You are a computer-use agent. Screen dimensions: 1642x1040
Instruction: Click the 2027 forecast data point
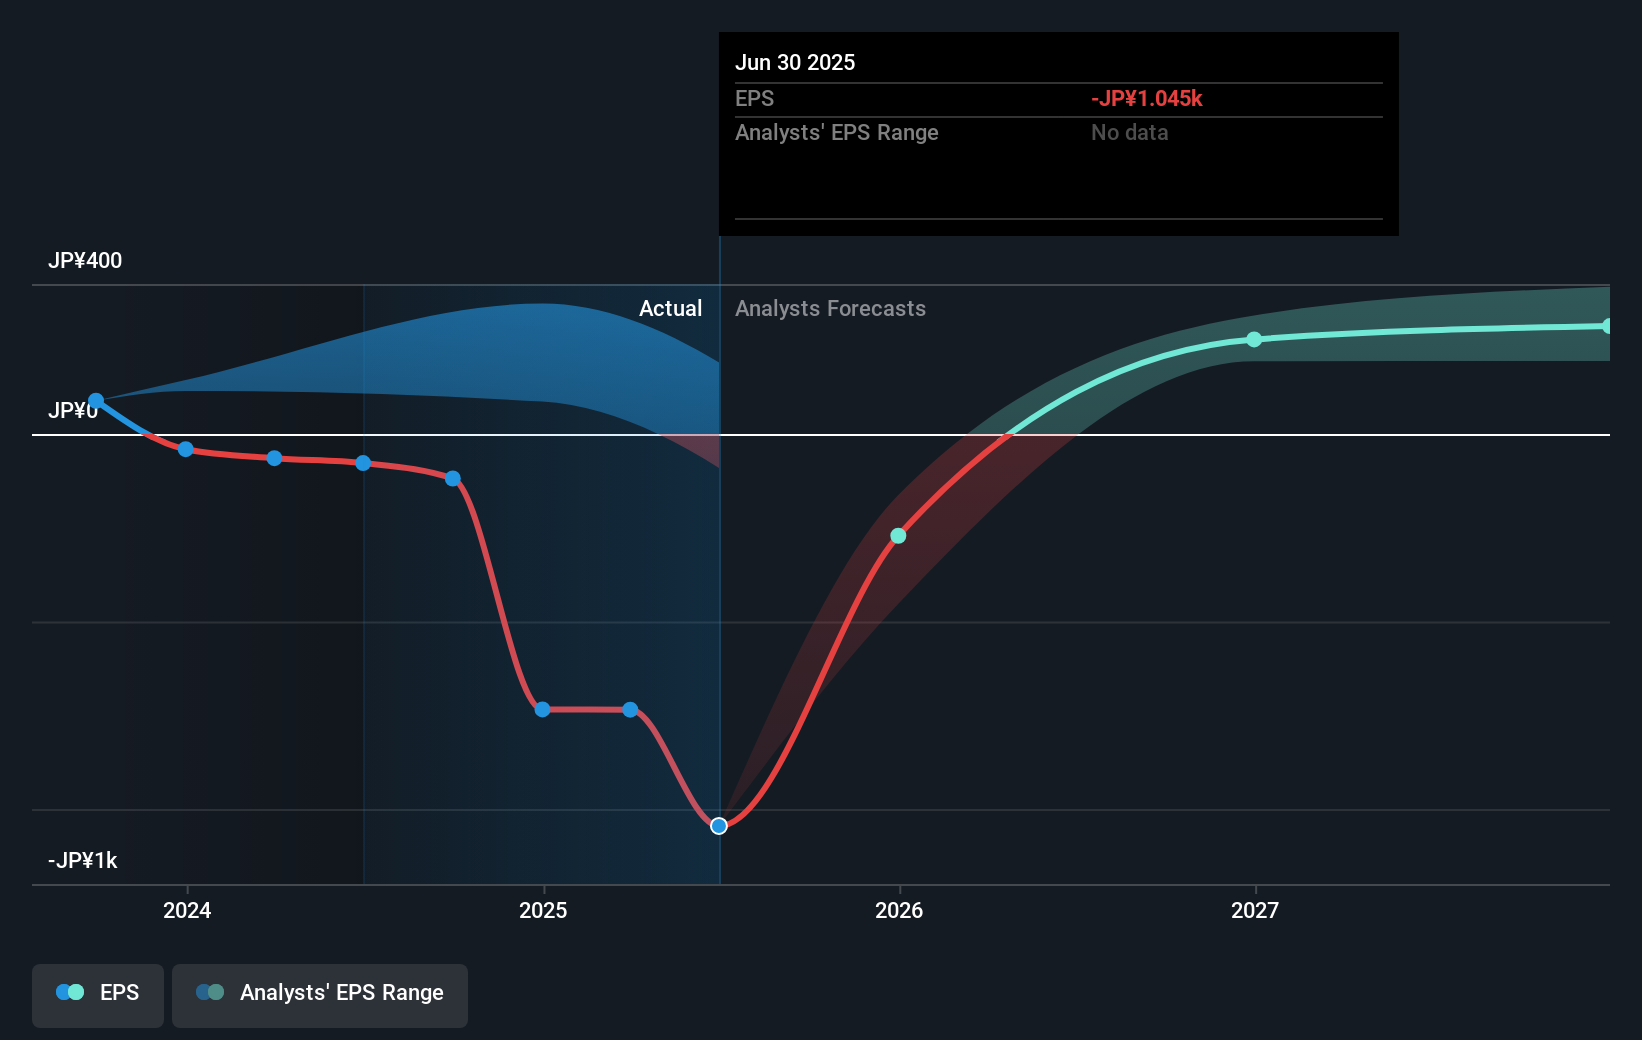pos(1255,340)
